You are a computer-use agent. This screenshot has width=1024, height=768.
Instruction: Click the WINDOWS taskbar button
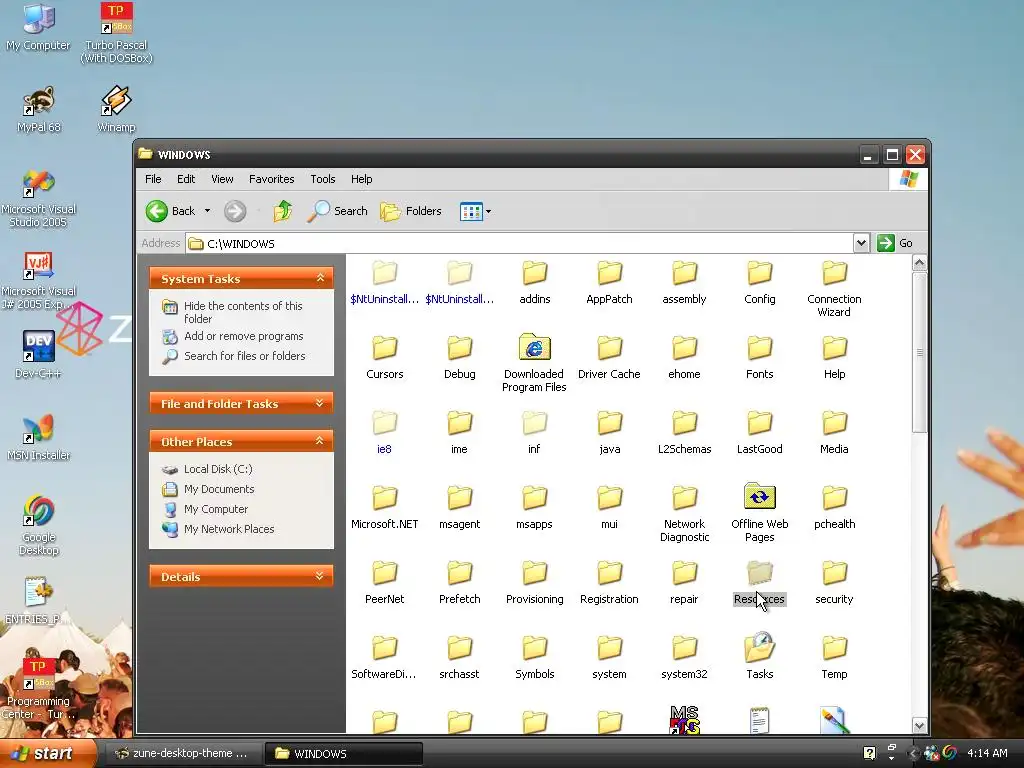344,754
